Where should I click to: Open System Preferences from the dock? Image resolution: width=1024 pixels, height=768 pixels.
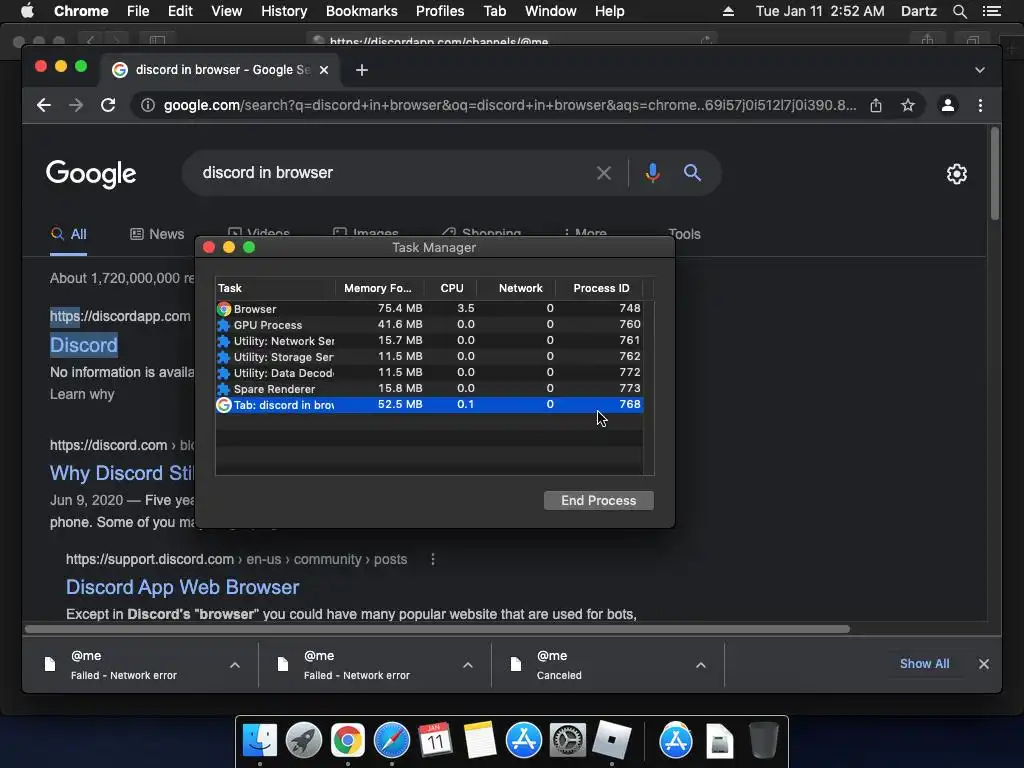[568, 741]
